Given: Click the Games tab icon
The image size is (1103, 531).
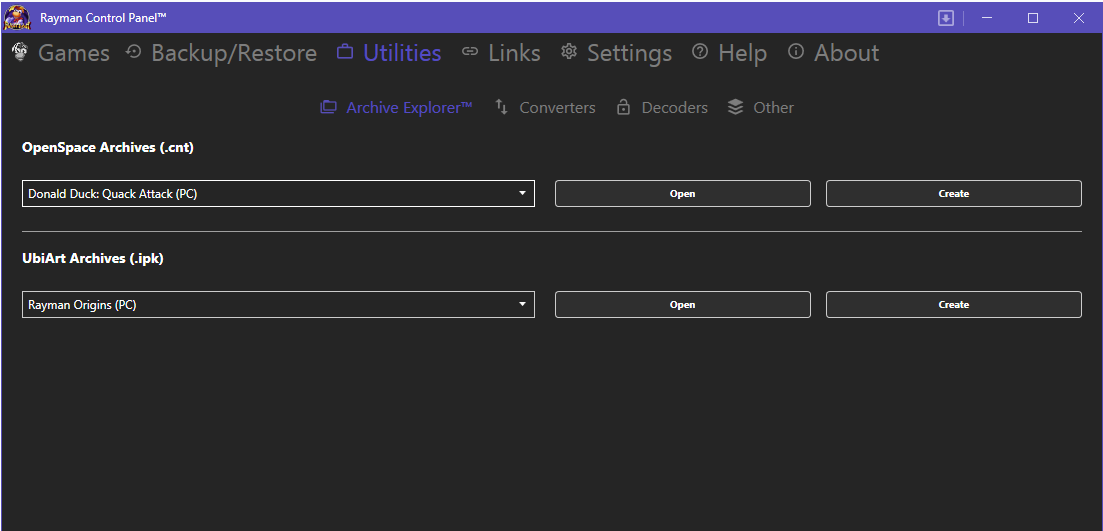Looking at the screenshot, I should 19,53.
